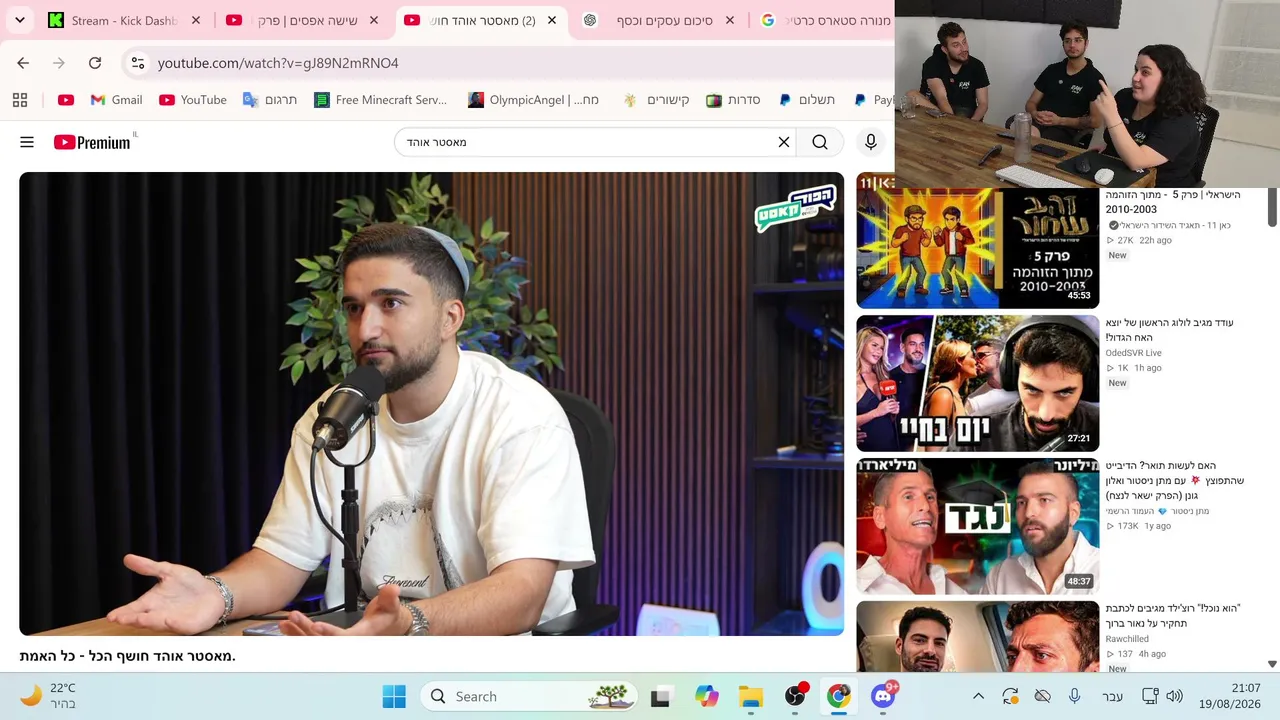Viewport: 1280px width, 720px height.
Task: Open the search tabs dropdown arrow
Action: 19,20
